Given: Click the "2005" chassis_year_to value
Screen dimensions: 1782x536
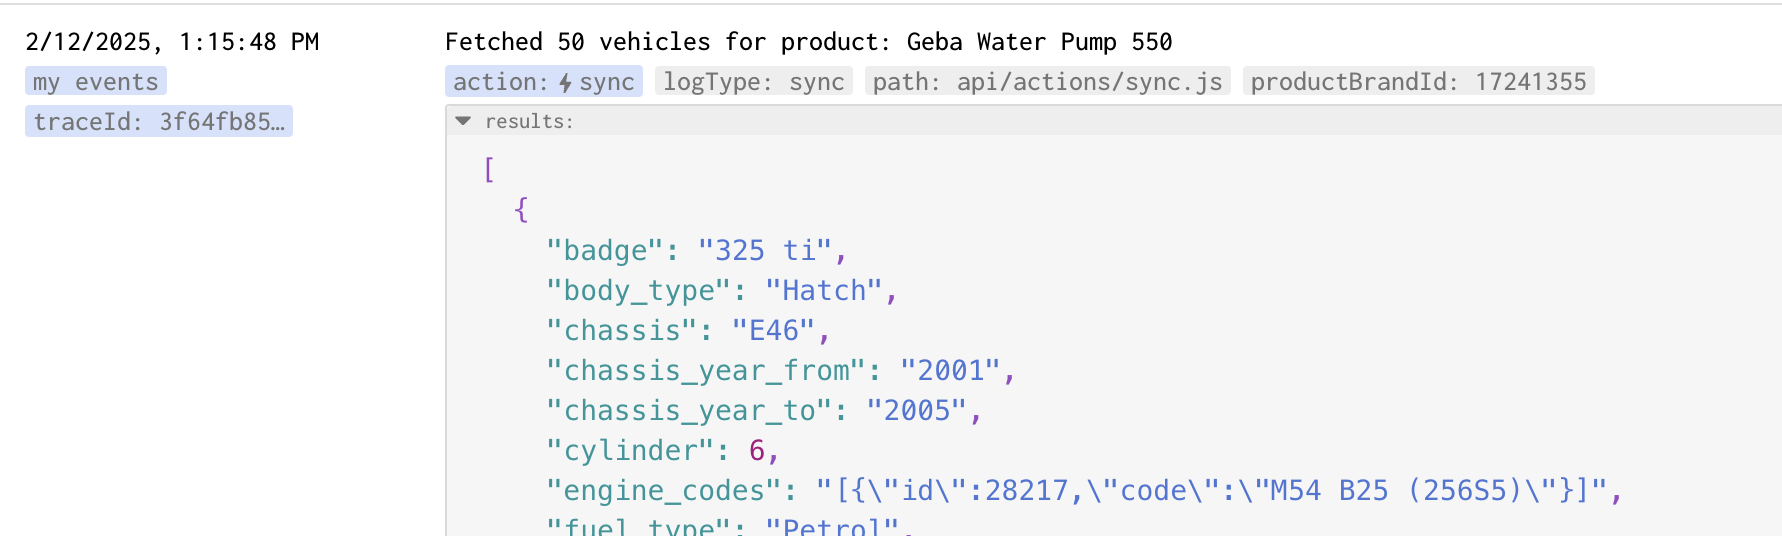Looking at the screenshot, I should pos(916,410).
